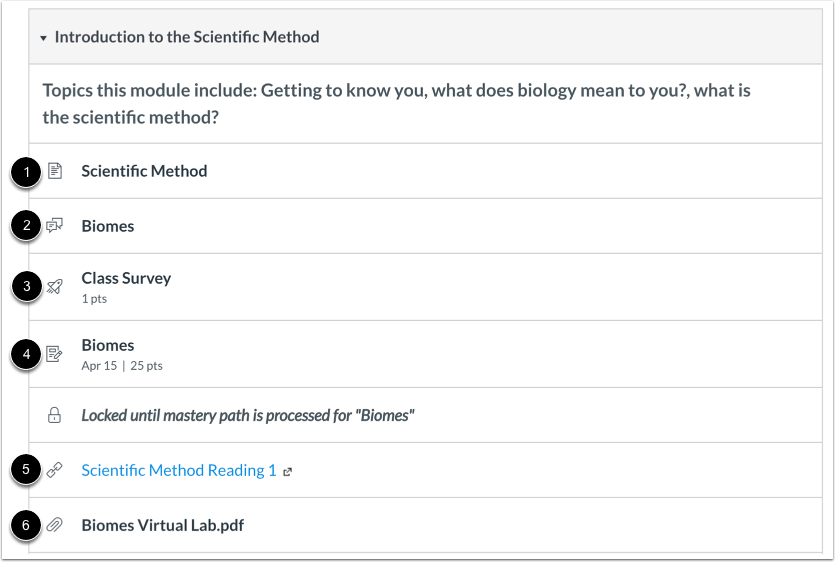This screenshot has width=835, height=562.
Task: Open the Biomes Virtual Lab.pdf file
Action: point(162,525)
